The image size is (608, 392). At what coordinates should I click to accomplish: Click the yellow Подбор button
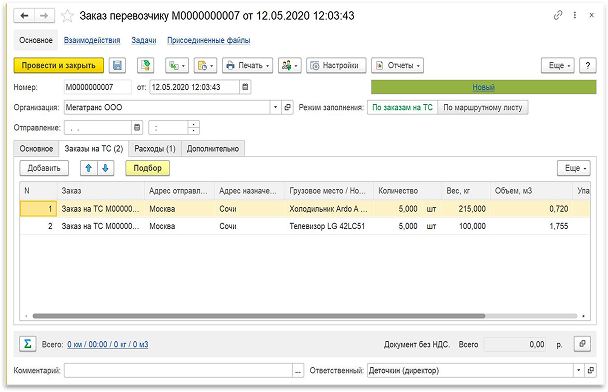coord(147,168)
